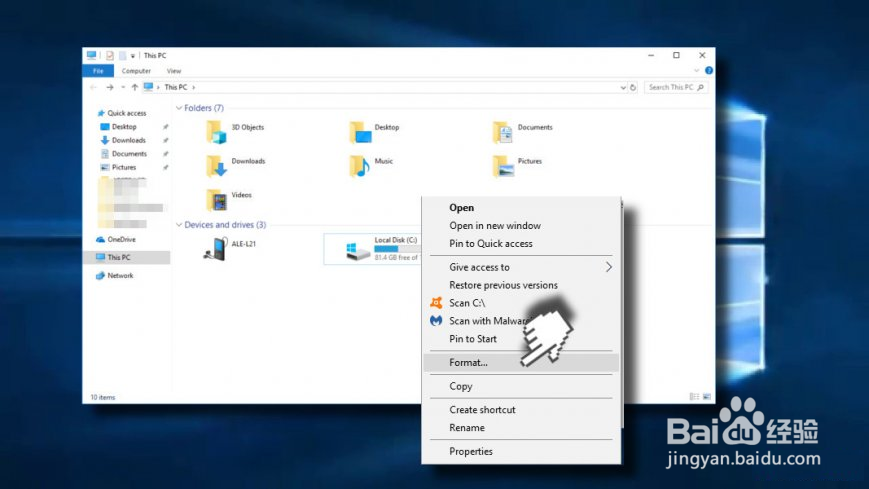The height and width of the screenshot is (489, 869).
Task: Select Desktop in the navigation pane
Action: tap(124, 127)
